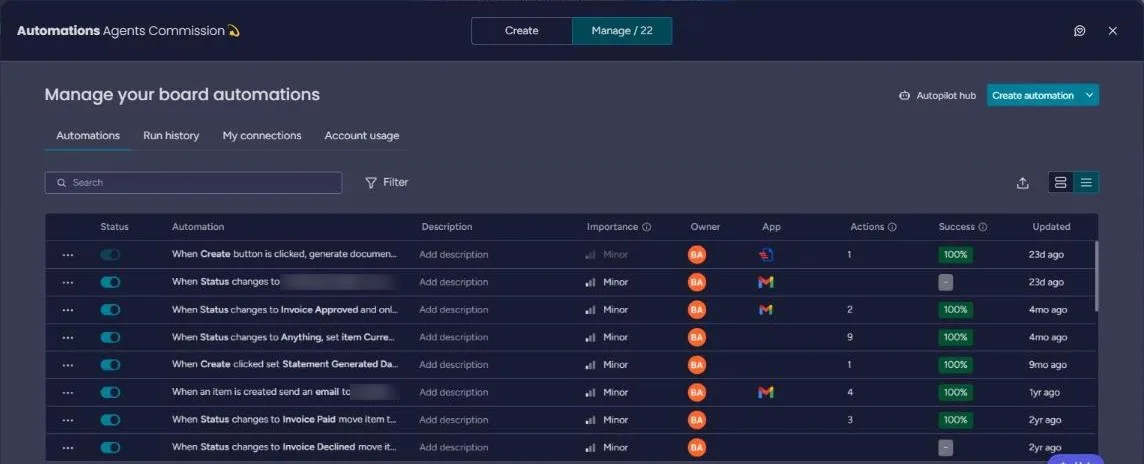Grab the table vertical scrollbar
Image resolution: width=1144 pixels, height=464 pixels.
coord(1096,277)
